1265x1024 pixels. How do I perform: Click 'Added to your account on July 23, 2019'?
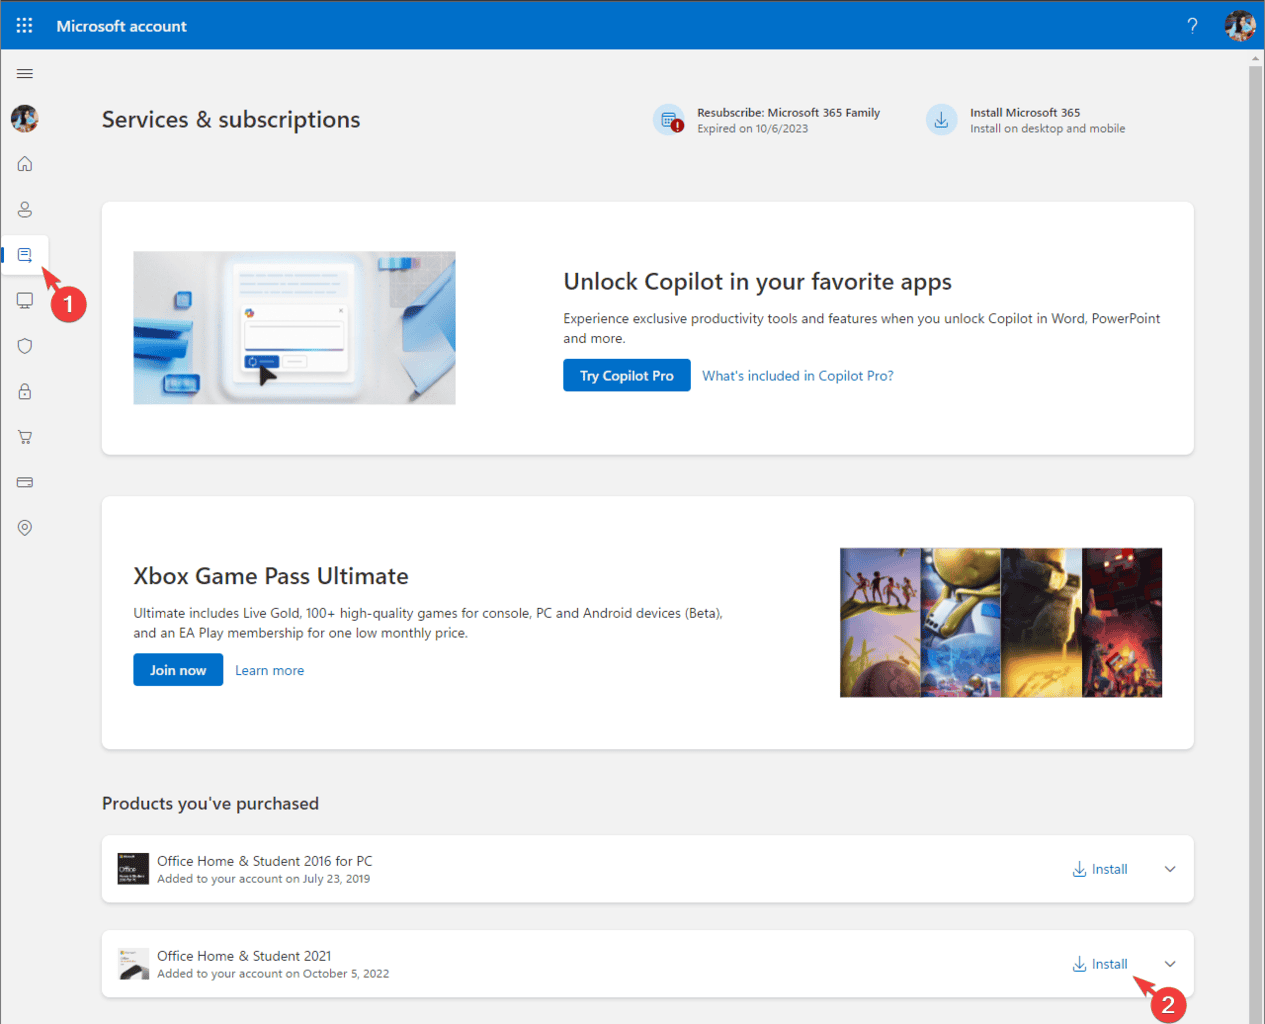click(x=264, y=879)
